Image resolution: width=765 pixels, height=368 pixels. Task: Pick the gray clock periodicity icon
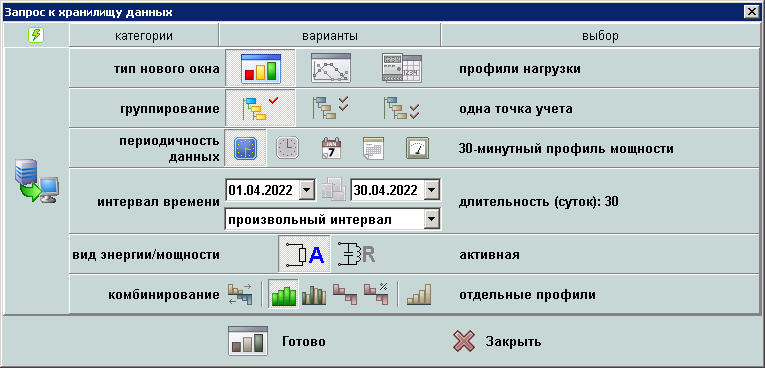[288, 148]
